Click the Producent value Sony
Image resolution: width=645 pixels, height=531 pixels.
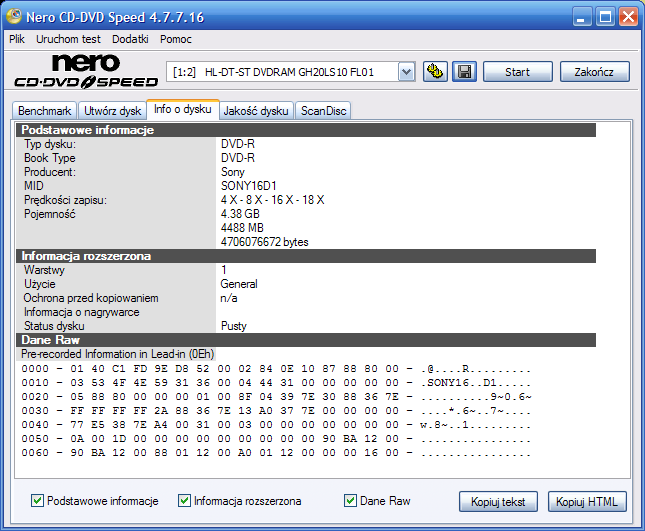point(232,172)
